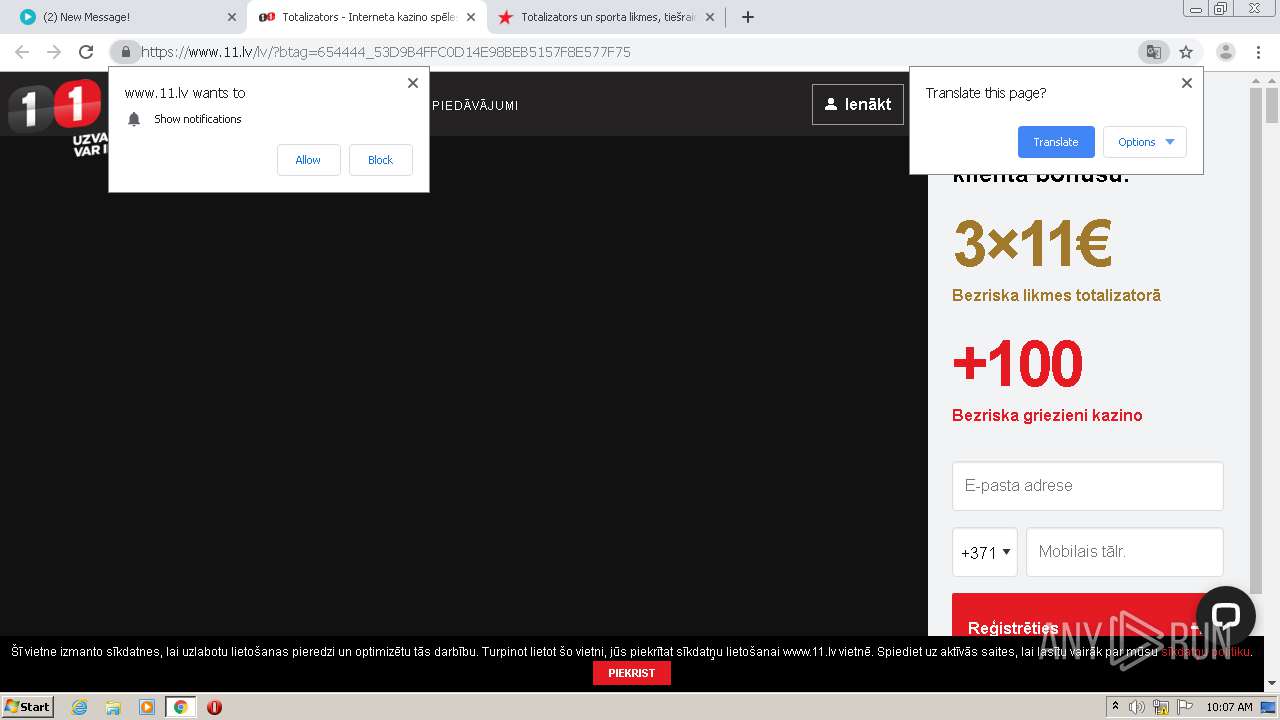Click the Ienākt login button
Screen dimensions: 1280x720
858,104
